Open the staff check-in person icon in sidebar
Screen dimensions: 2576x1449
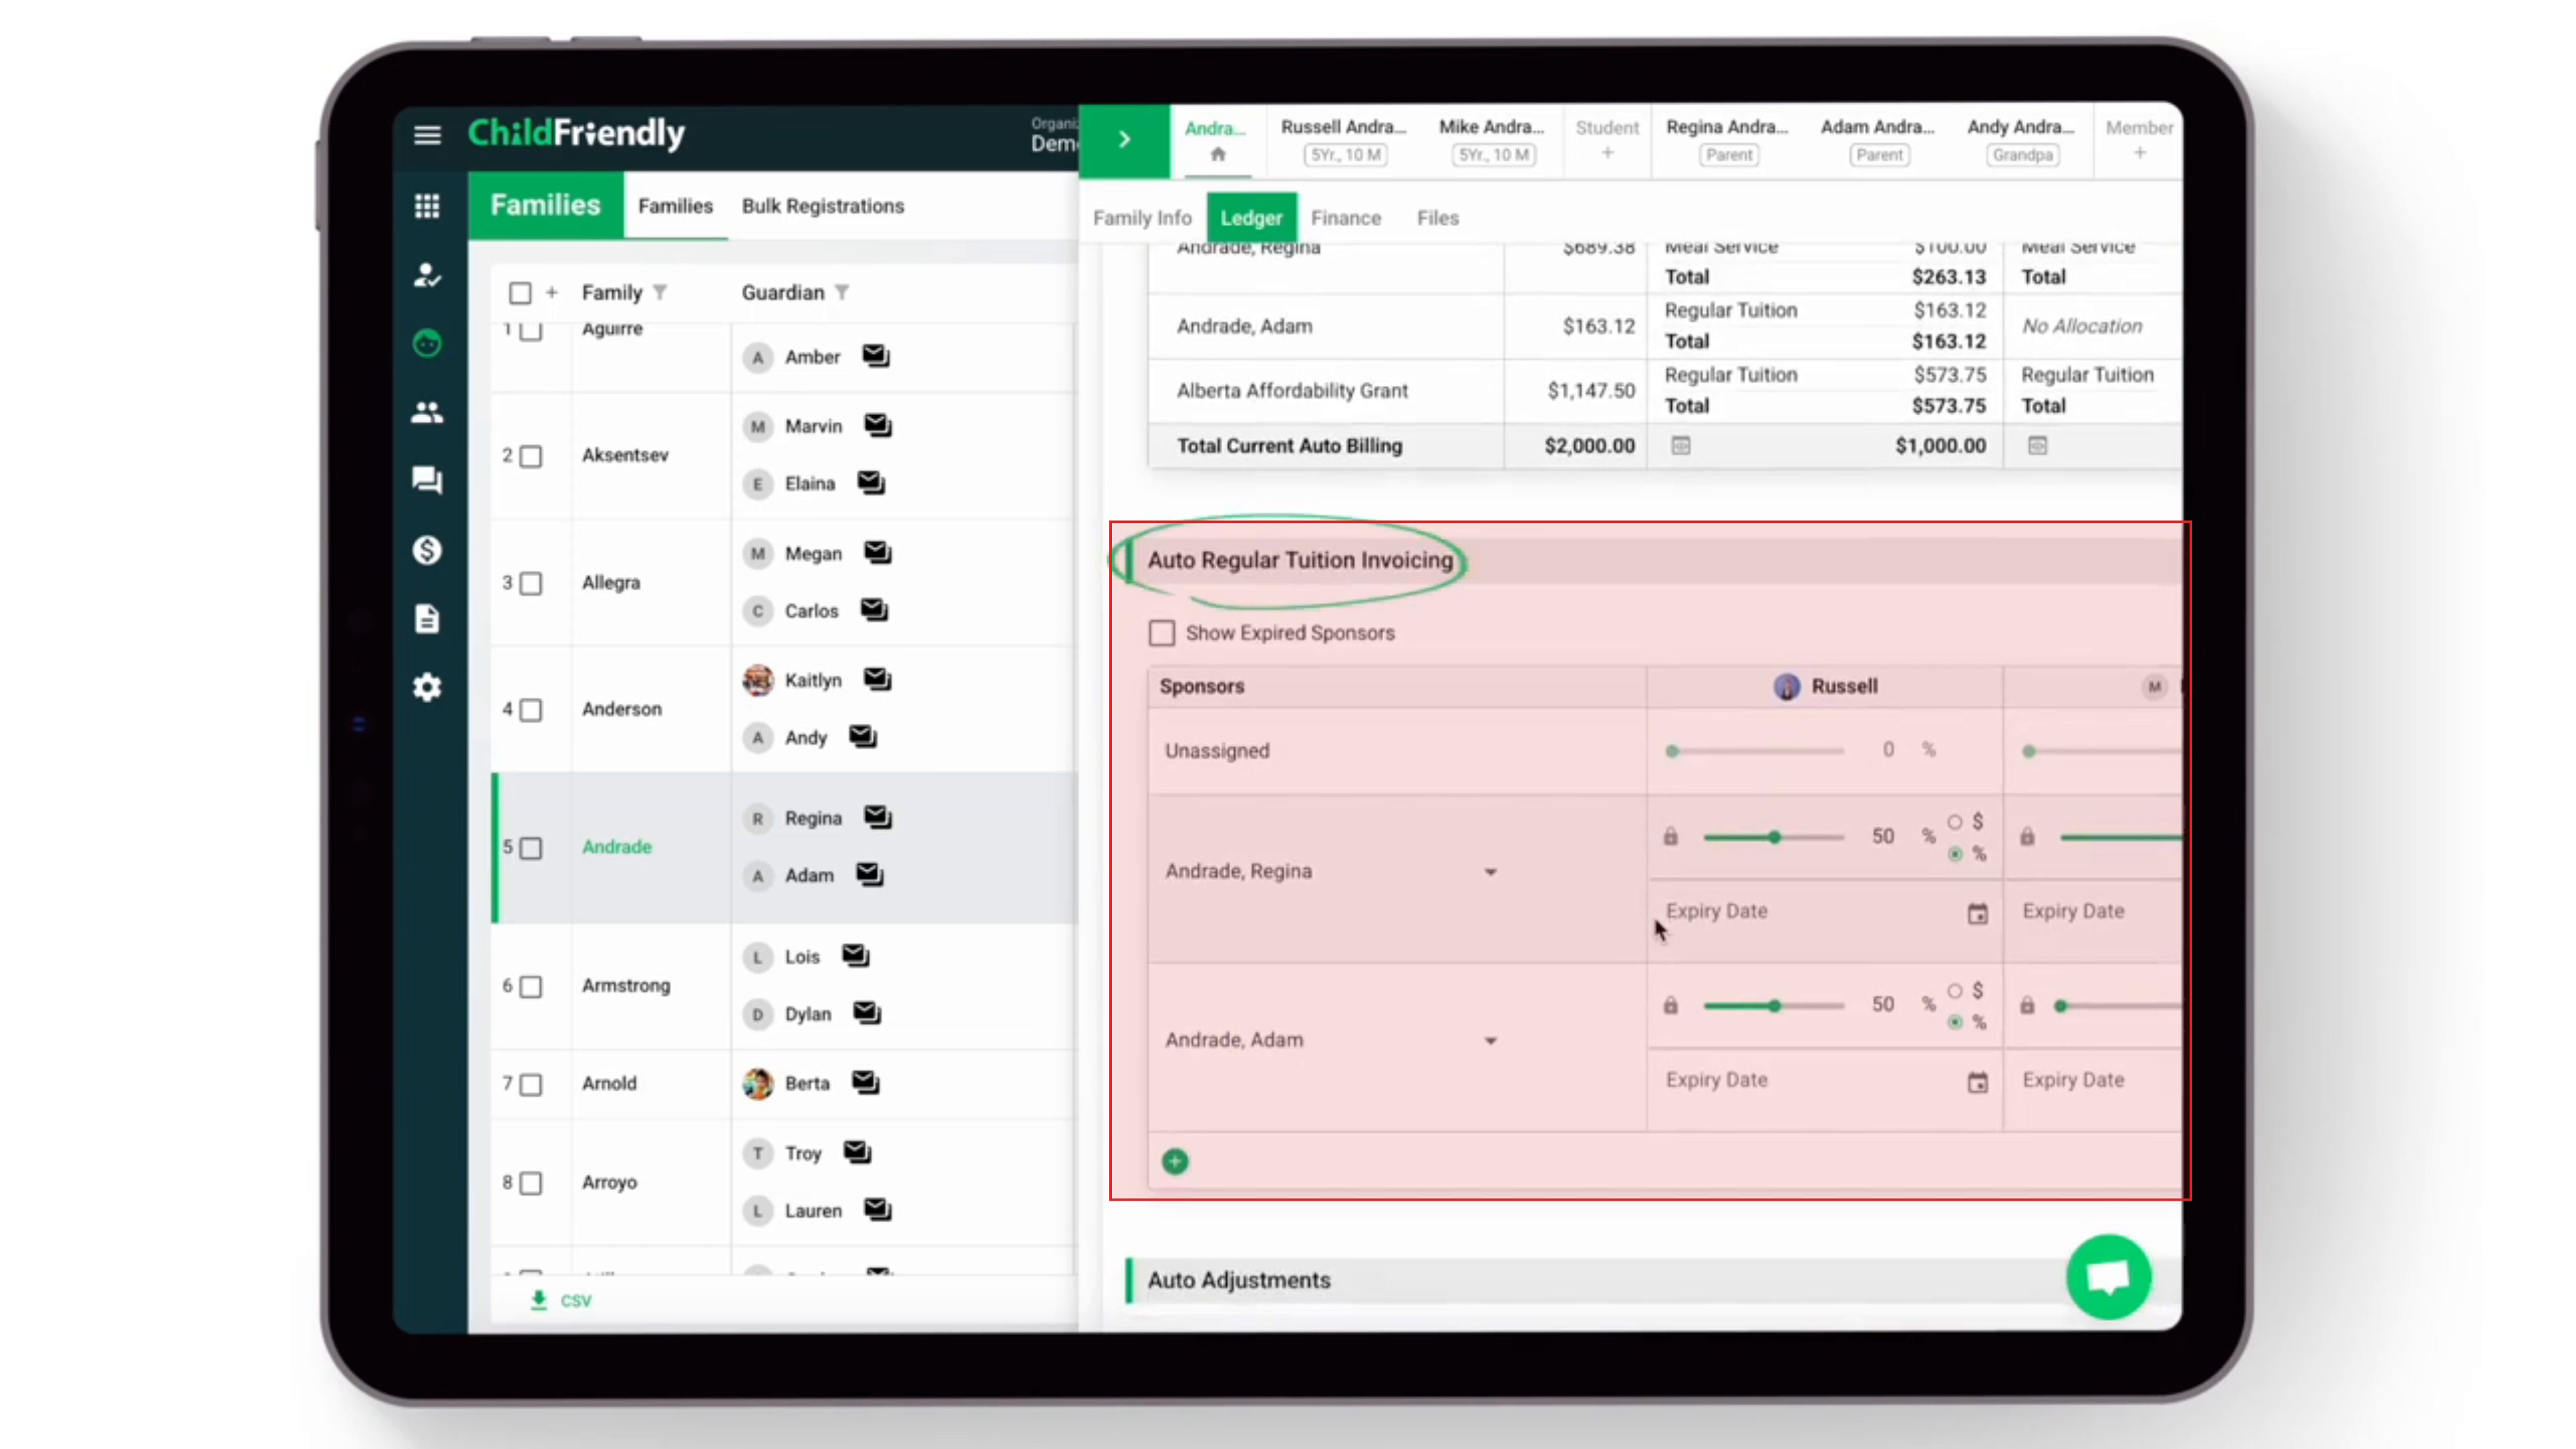(427, 275)
